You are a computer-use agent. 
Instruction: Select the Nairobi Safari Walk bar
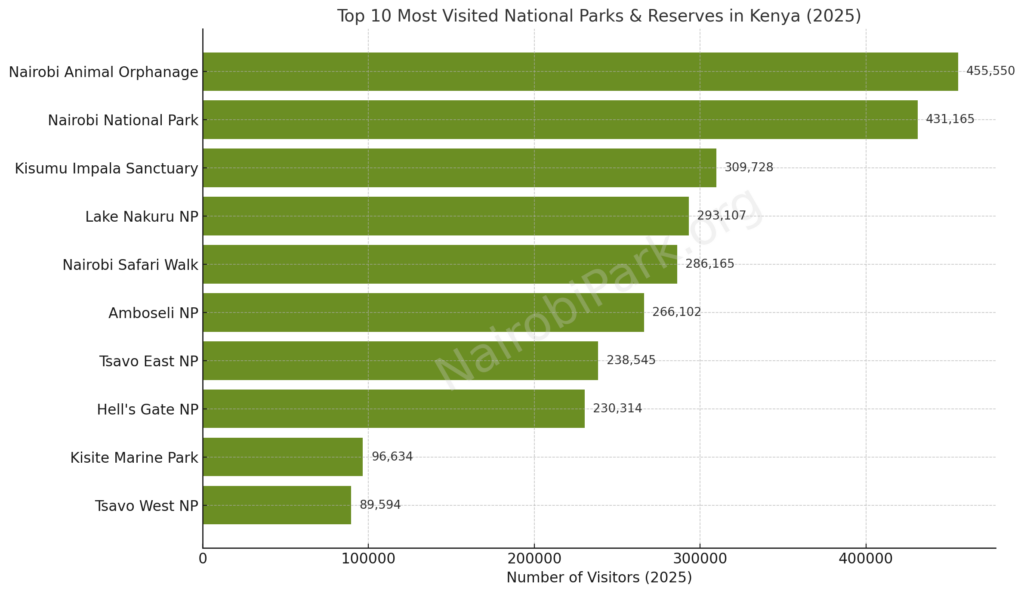click(x=440, y=264)
